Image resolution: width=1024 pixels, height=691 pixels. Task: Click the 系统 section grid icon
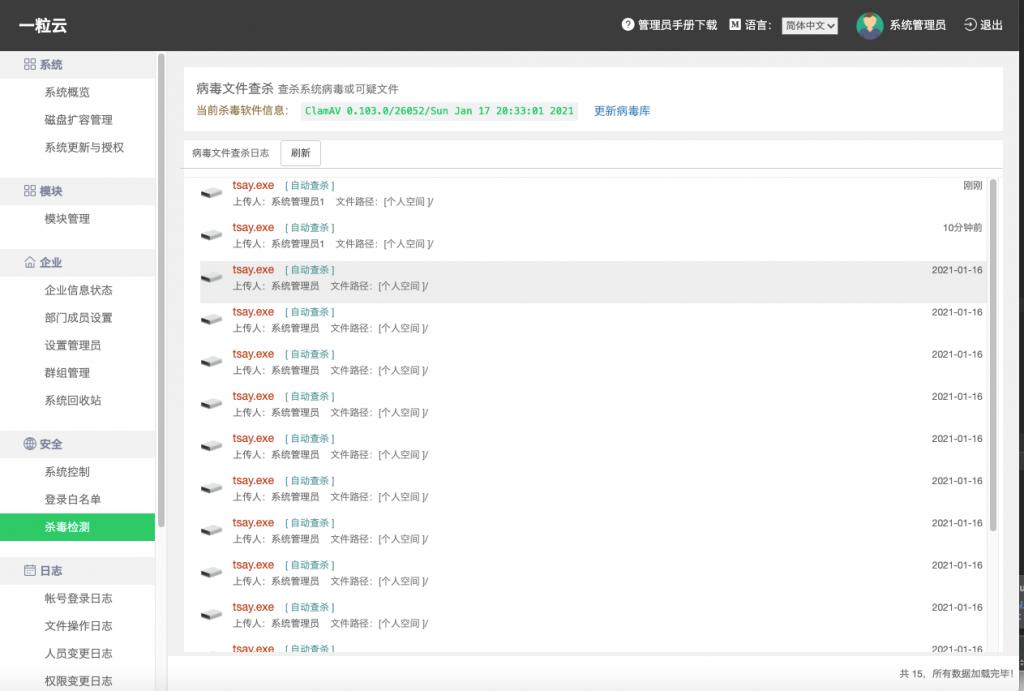[30, 64]
